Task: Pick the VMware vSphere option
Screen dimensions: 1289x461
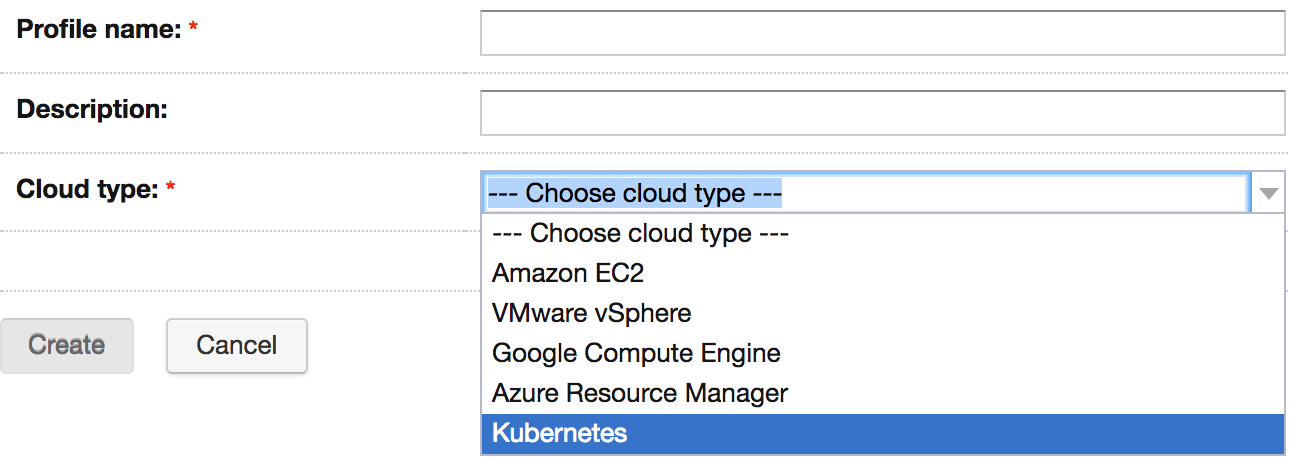Action: click(882, 313)
